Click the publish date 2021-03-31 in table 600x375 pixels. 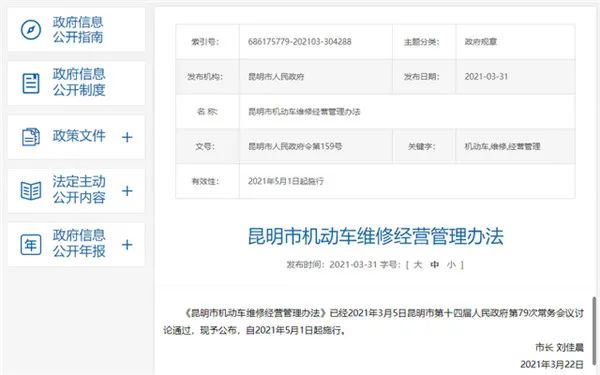[486, 77]
